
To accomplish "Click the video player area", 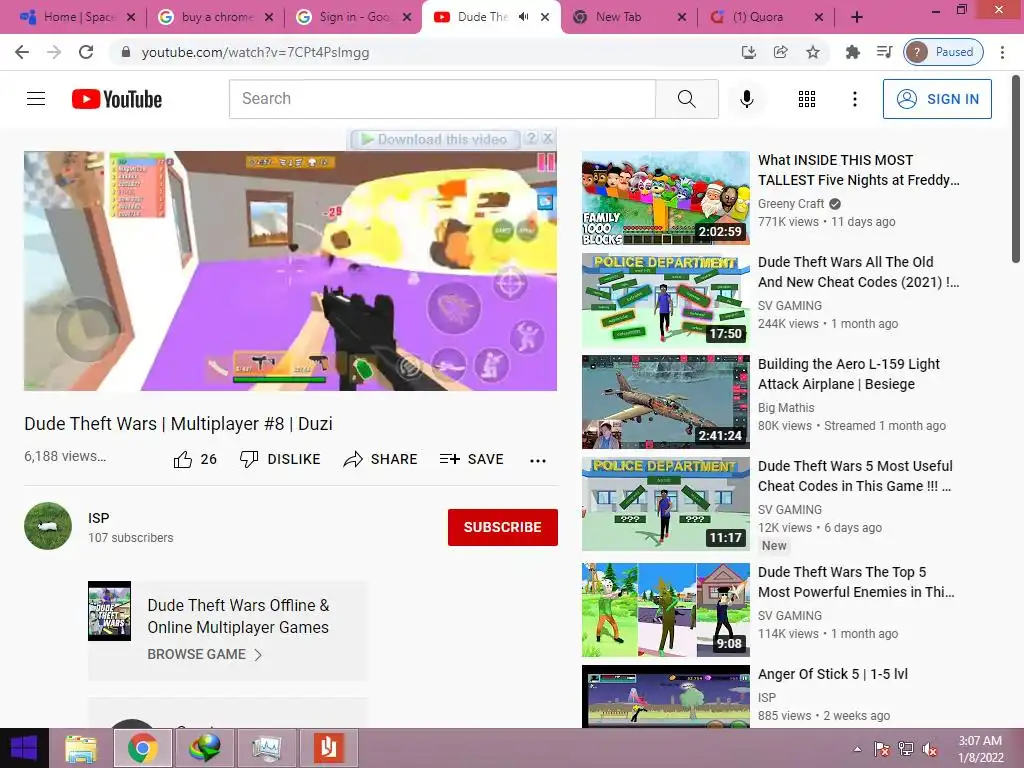I will tap(290, 271).
